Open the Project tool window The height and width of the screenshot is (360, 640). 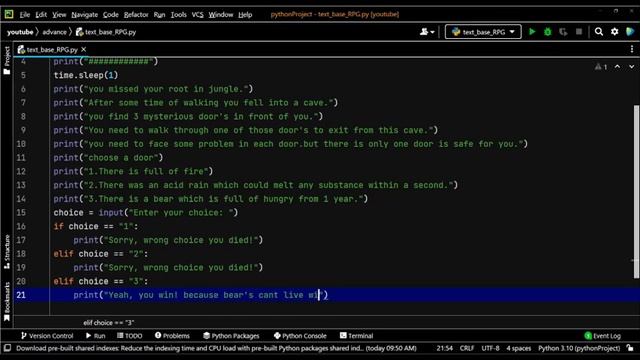(x=7, y=60)
